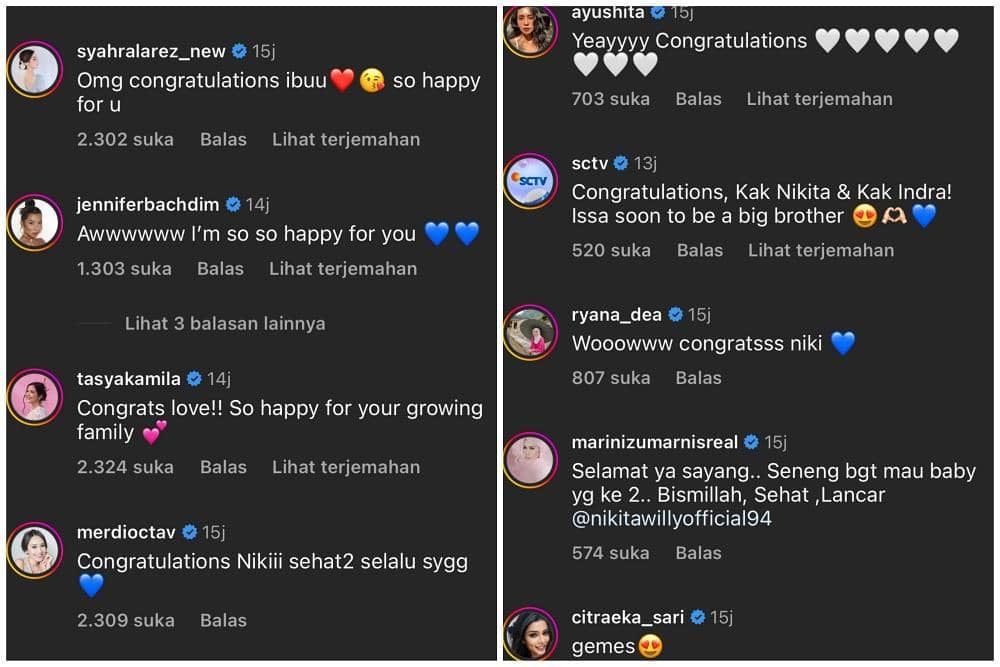Translate tasyakamila's comment with Lihat terjemahan

point(346,467)
